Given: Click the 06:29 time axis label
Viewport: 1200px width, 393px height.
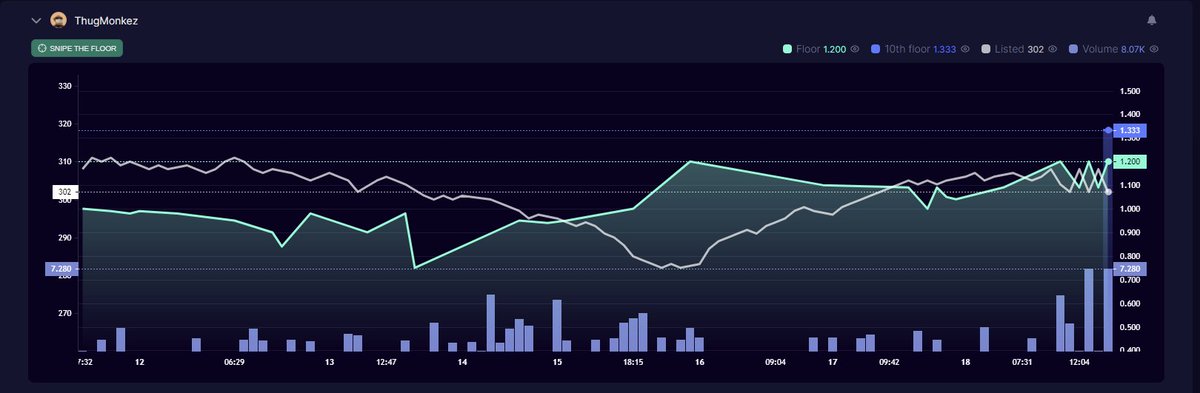Looking at the screenshot, I should [x=234, y=362].
